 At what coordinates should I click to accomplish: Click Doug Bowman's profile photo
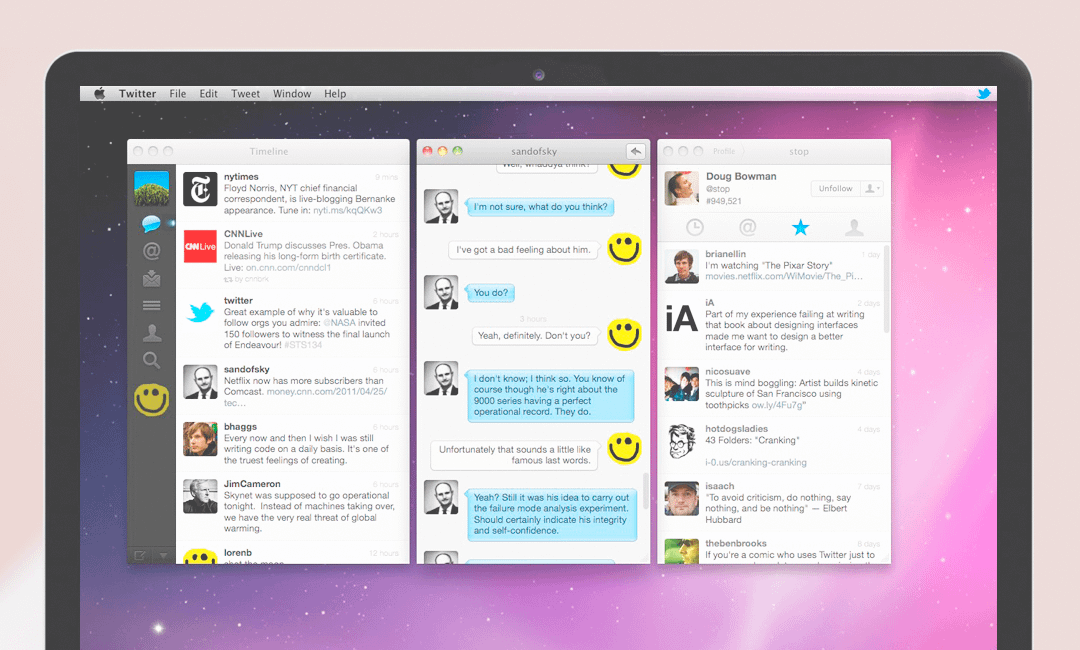point(682,189)
